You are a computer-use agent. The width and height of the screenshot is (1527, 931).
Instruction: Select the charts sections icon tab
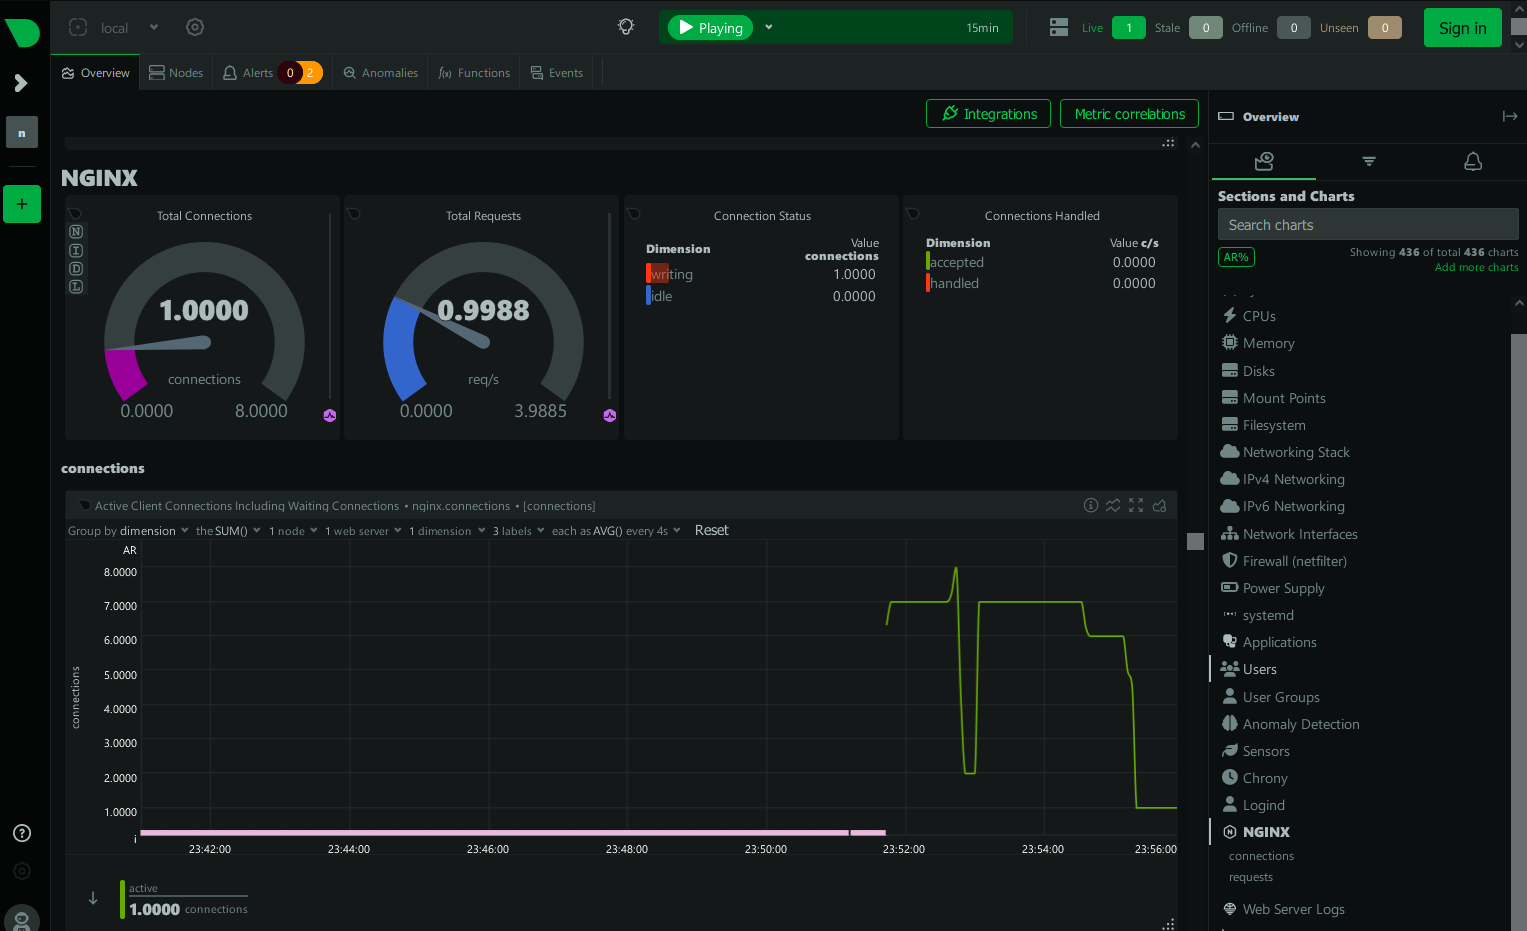(1264, 161)
